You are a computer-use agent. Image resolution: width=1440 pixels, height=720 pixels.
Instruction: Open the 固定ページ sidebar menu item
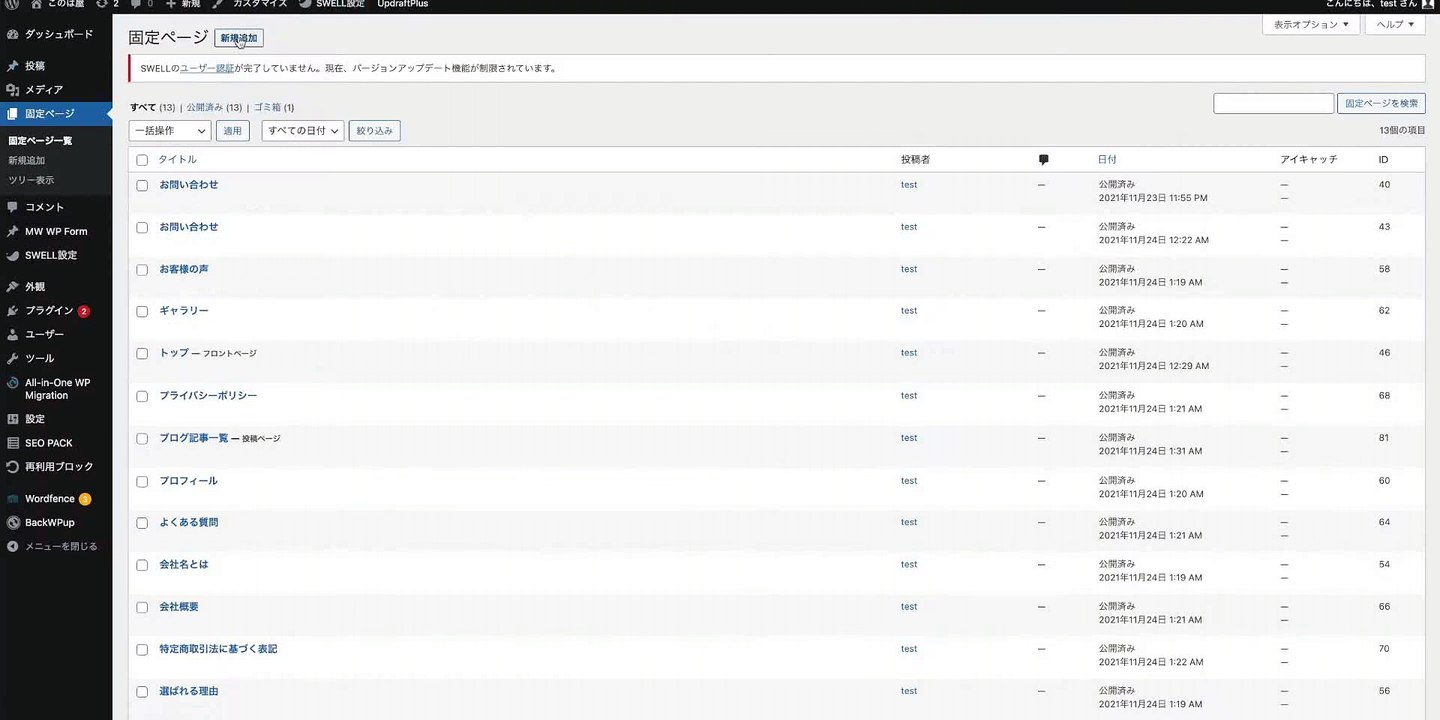56,114
